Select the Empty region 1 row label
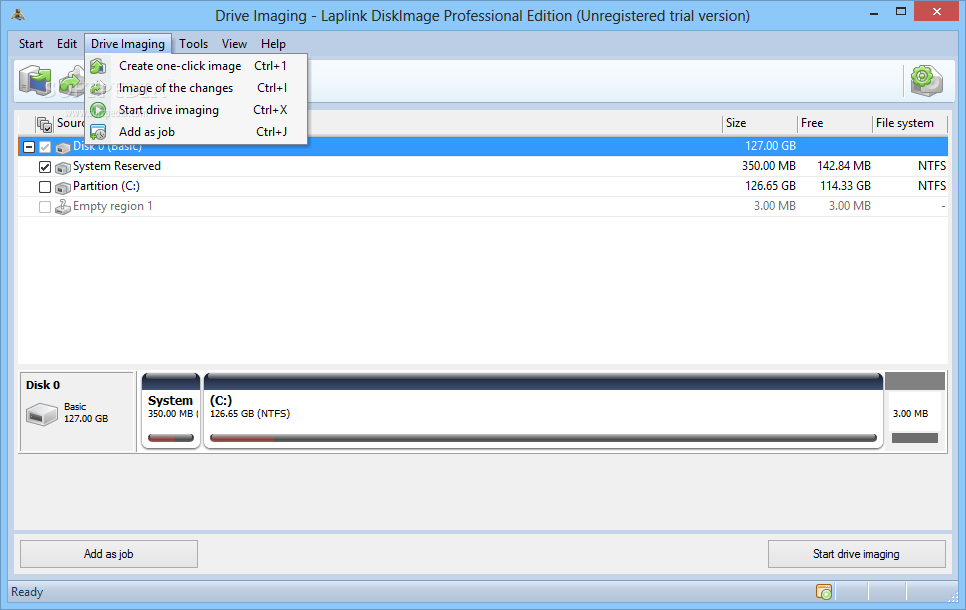Viewport: 966px width, 610px height. click(x=113, y=206)
